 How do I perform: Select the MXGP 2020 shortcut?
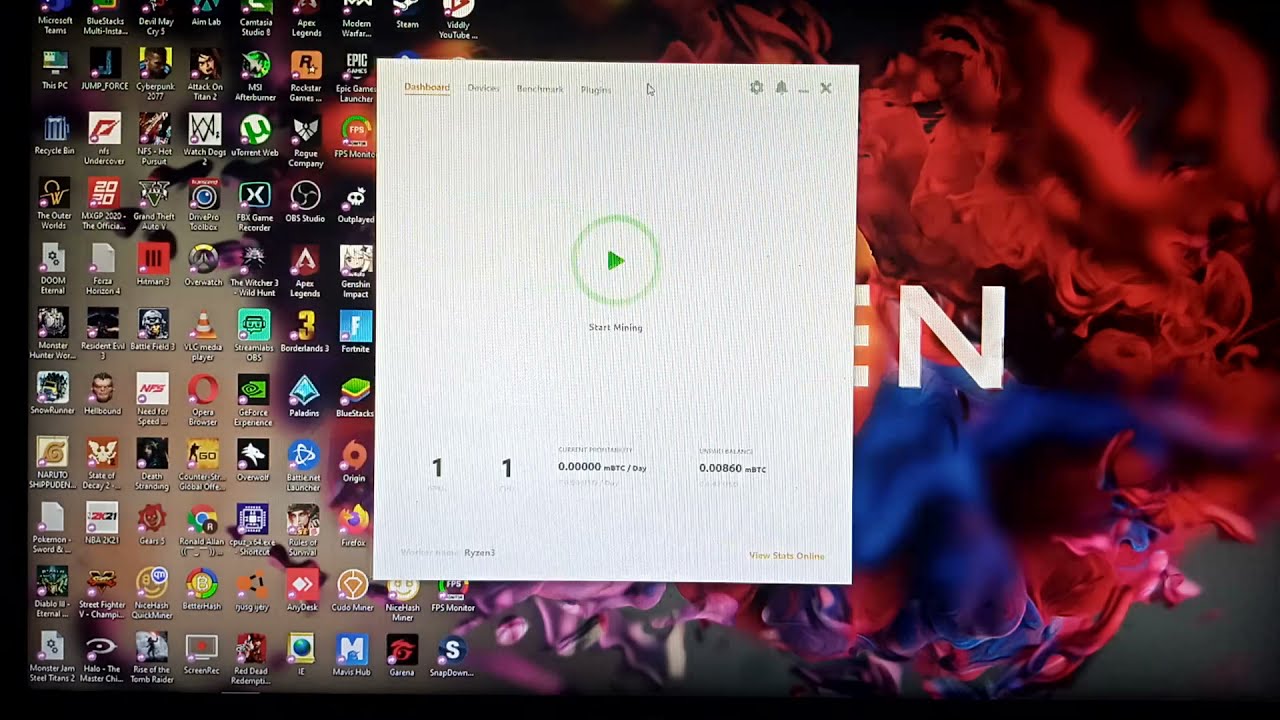click(104, 204)
